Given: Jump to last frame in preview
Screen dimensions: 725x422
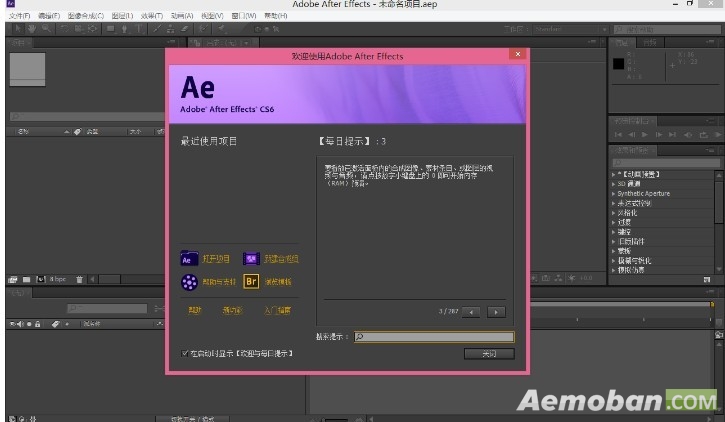Looking at the screenshot, I should [x=673, y=135].
